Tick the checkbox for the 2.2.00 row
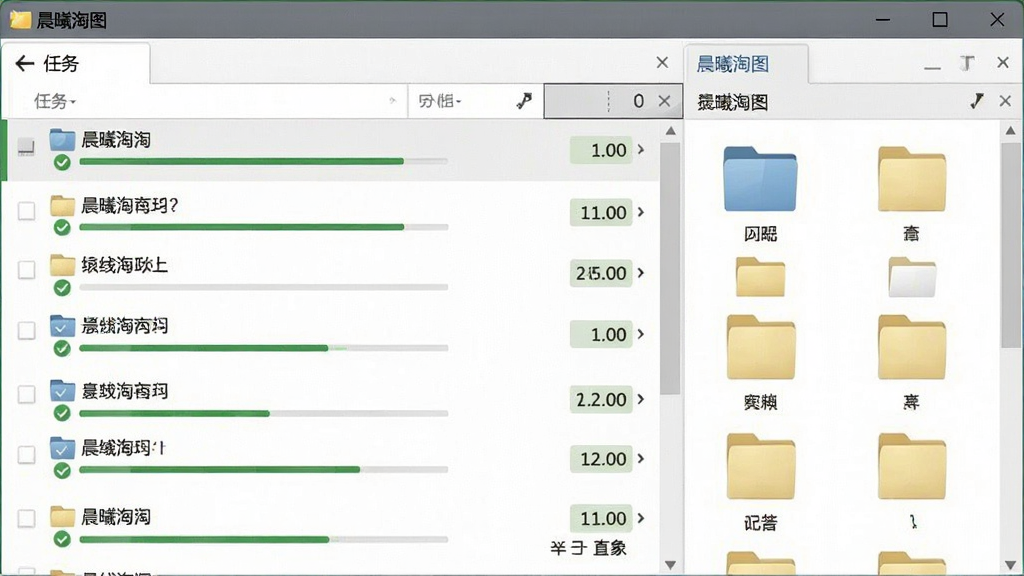1024x576 pixels. click(x=26, y=394)
